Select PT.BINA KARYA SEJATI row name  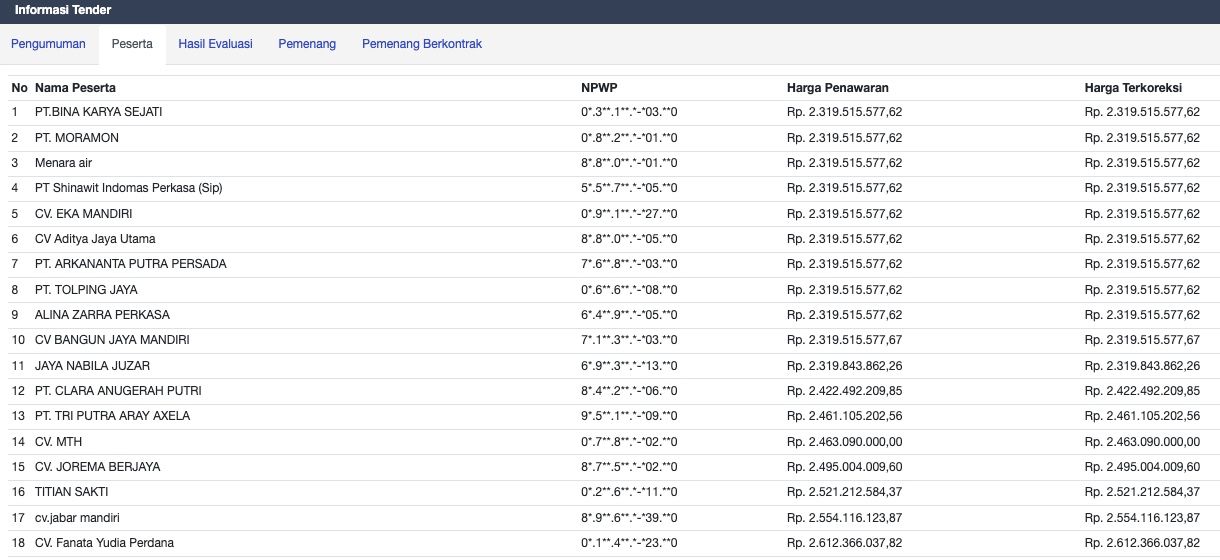pos(98,112)
